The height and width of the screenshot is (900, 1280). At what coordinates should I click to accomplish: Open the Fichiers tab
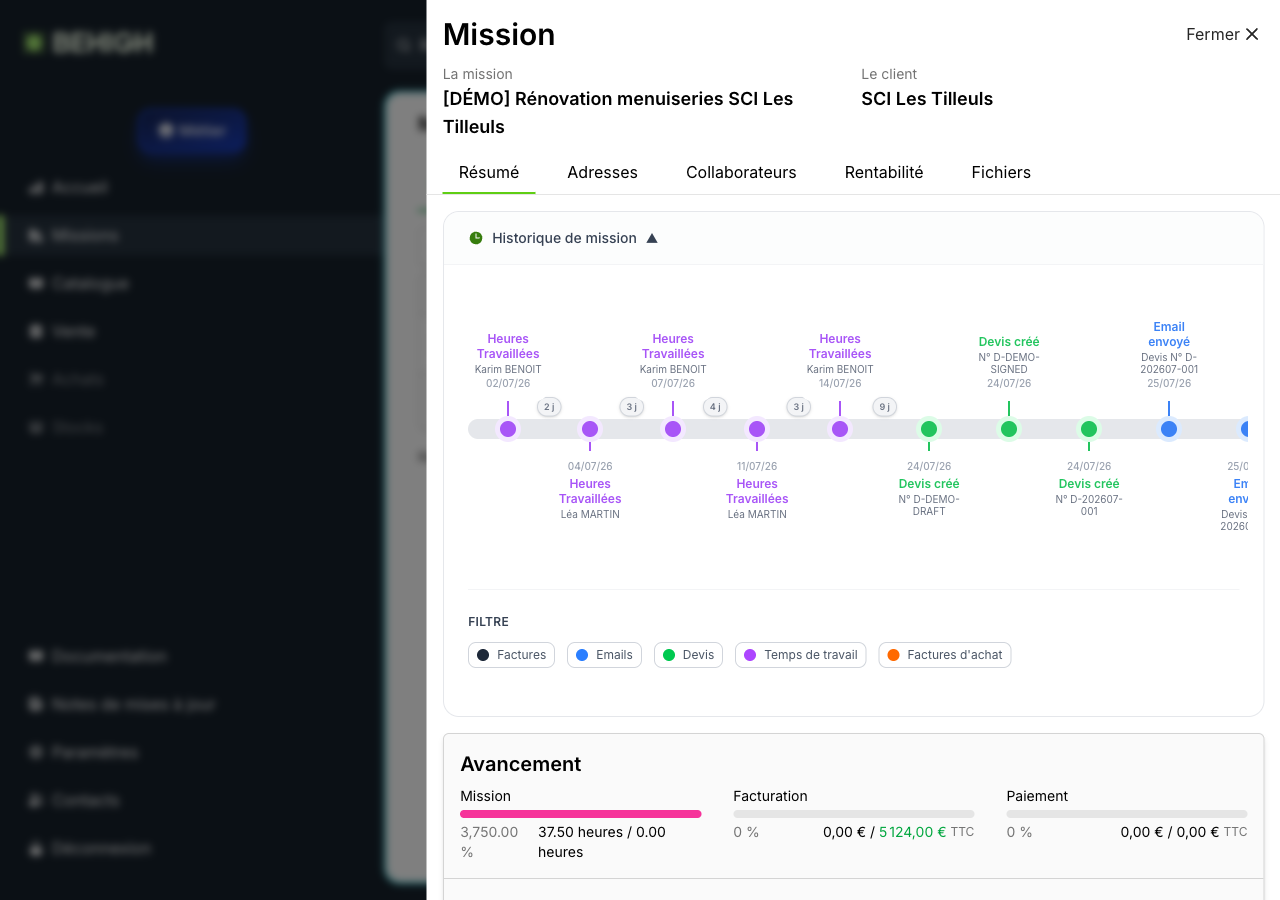(1001, 172)
